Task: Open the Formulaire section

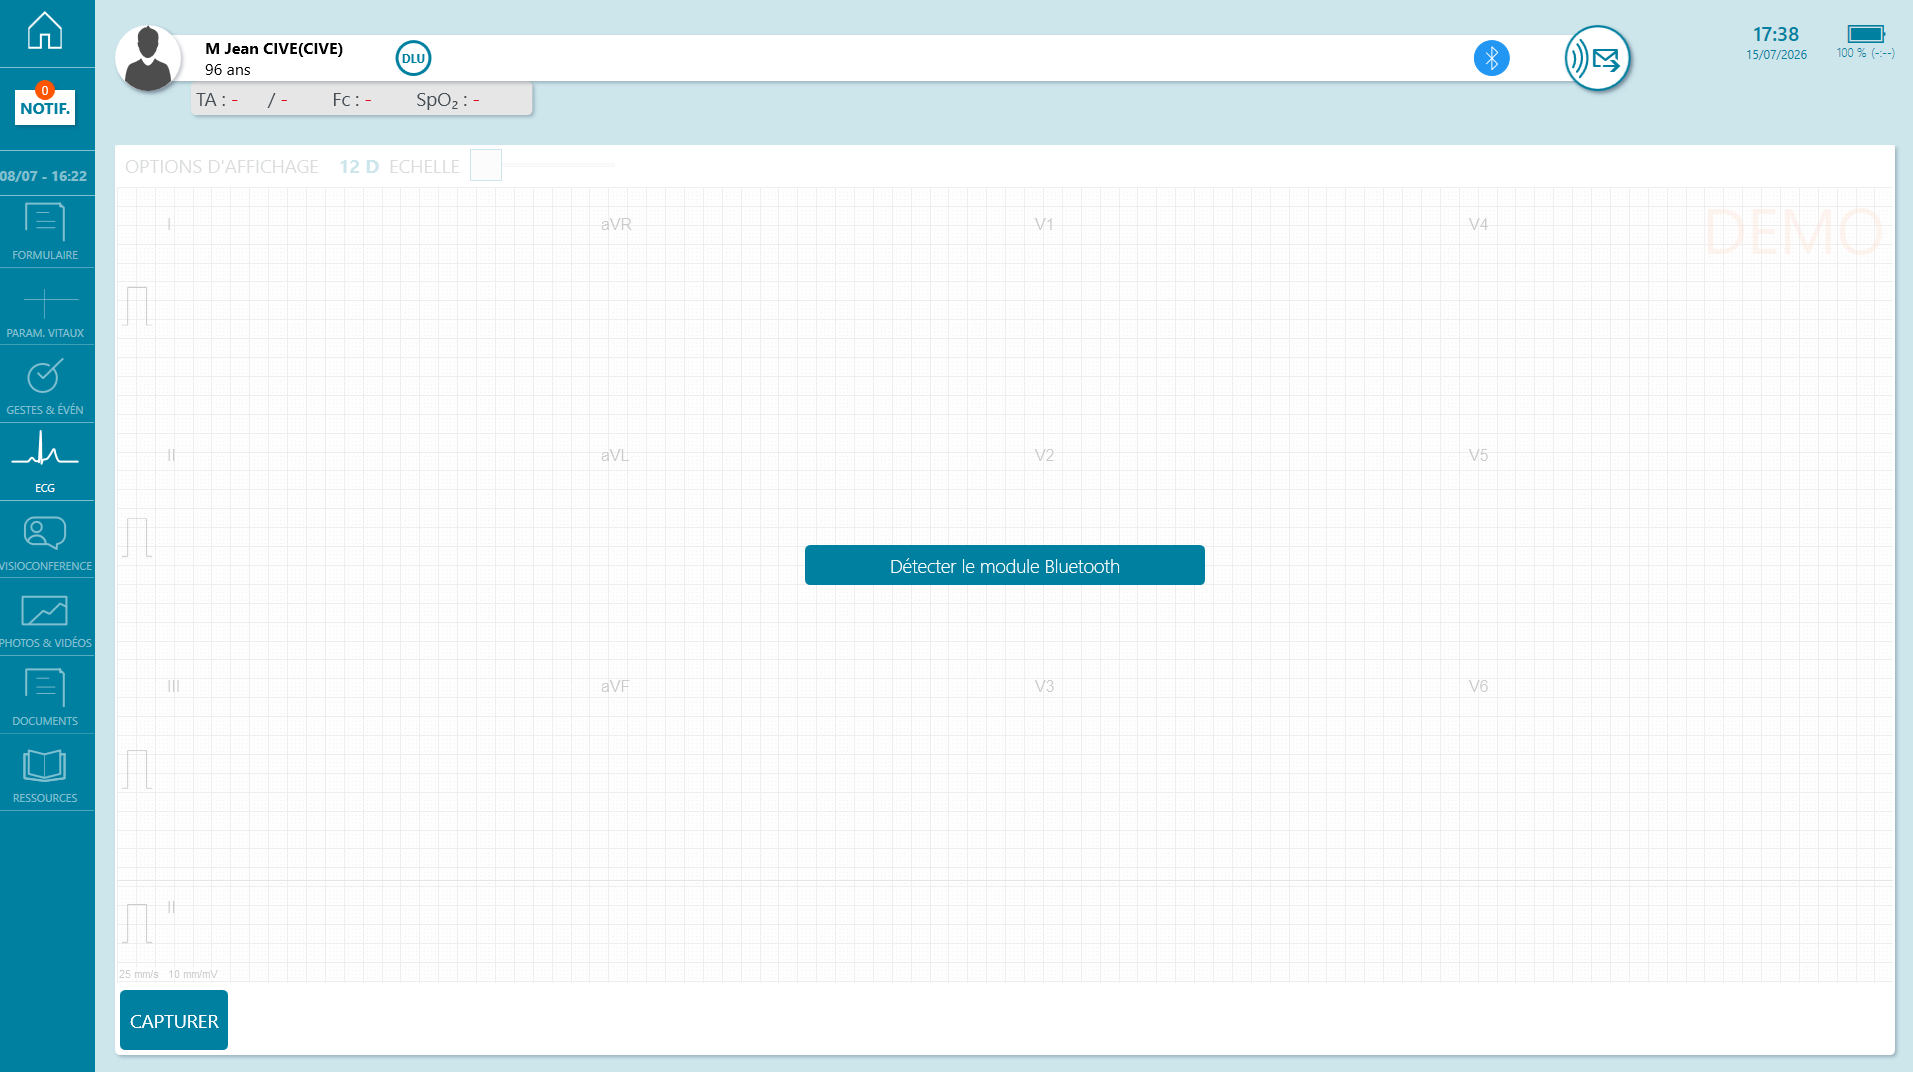Action: tap(45, 232)
